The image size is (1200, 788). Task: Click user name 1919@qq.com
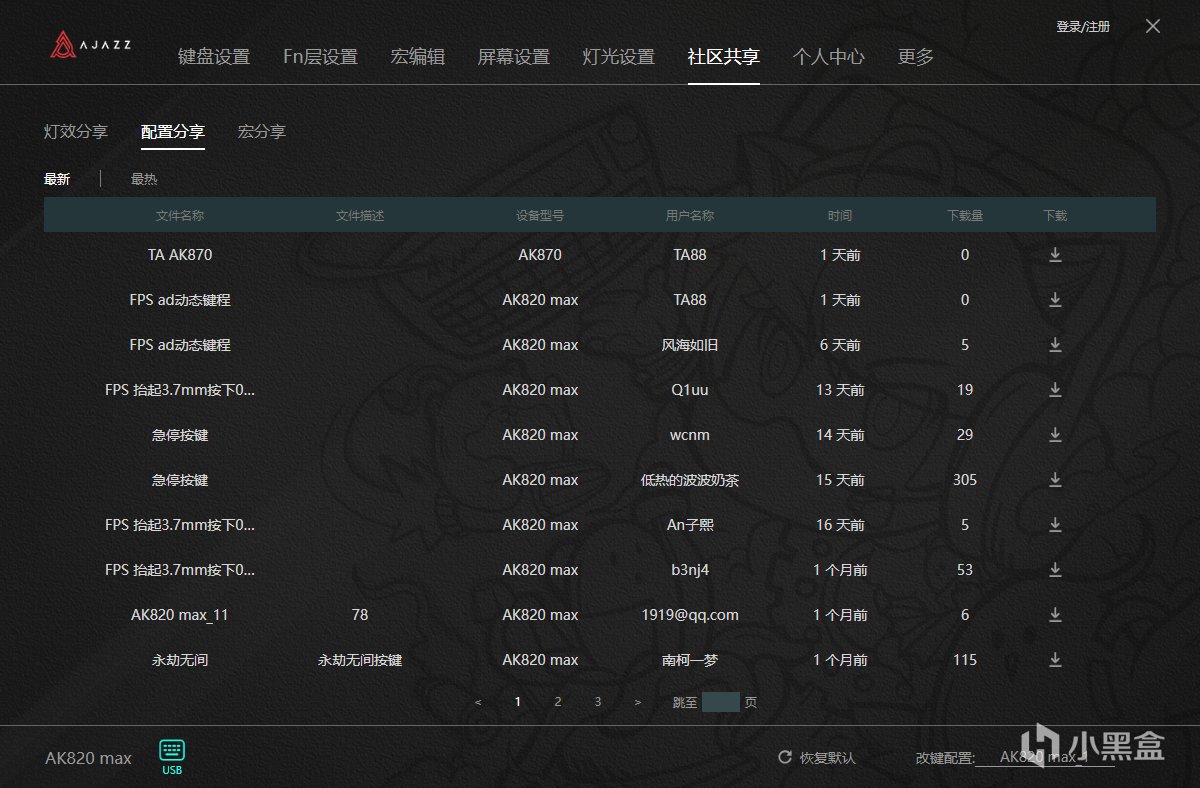pos(690,615)
